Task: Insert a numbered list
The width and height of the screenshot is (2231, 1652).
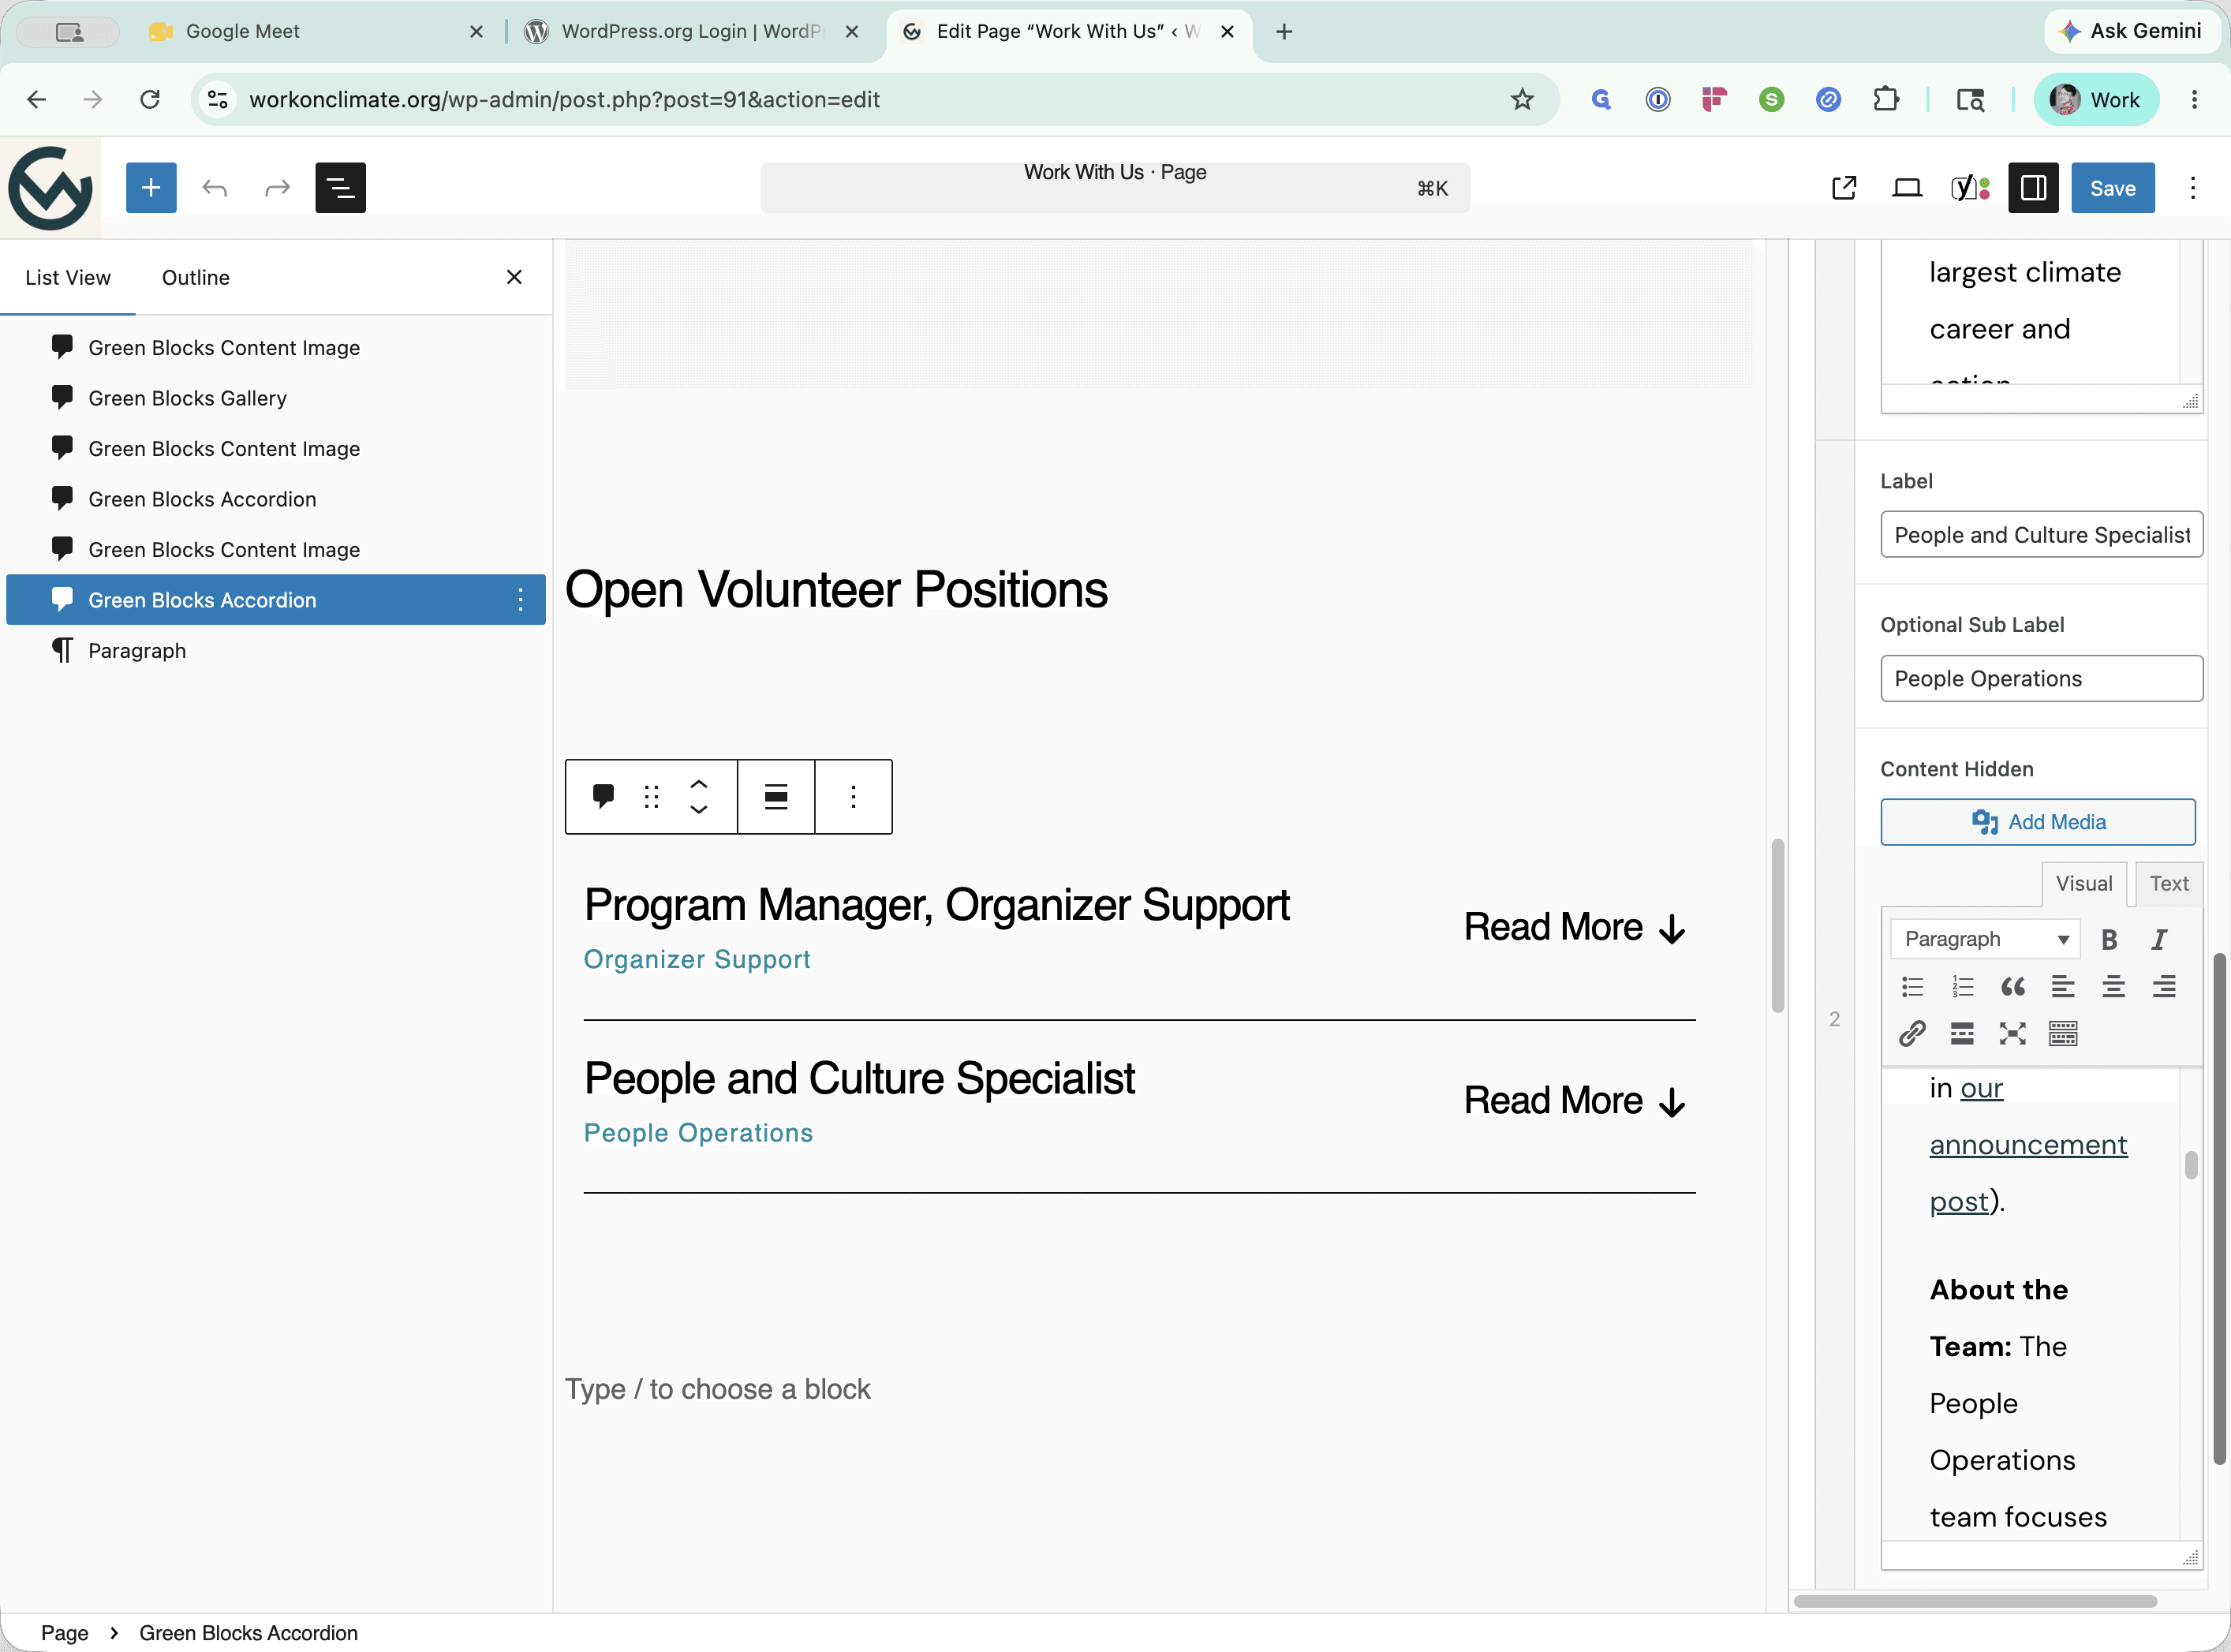Action: (x=1962, y=987)
